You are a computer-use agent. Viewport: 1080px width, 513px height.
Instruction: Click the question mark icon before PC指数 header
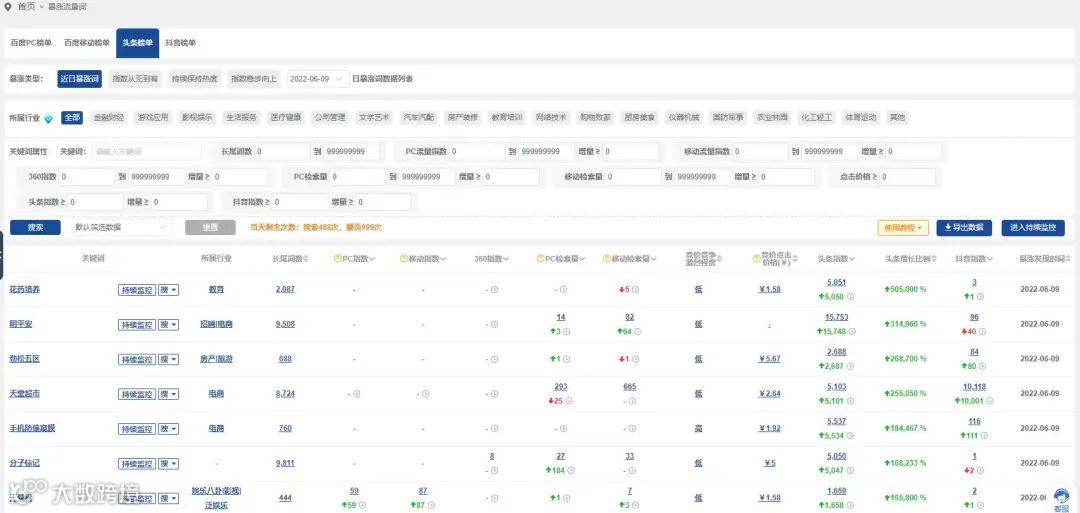338,259
